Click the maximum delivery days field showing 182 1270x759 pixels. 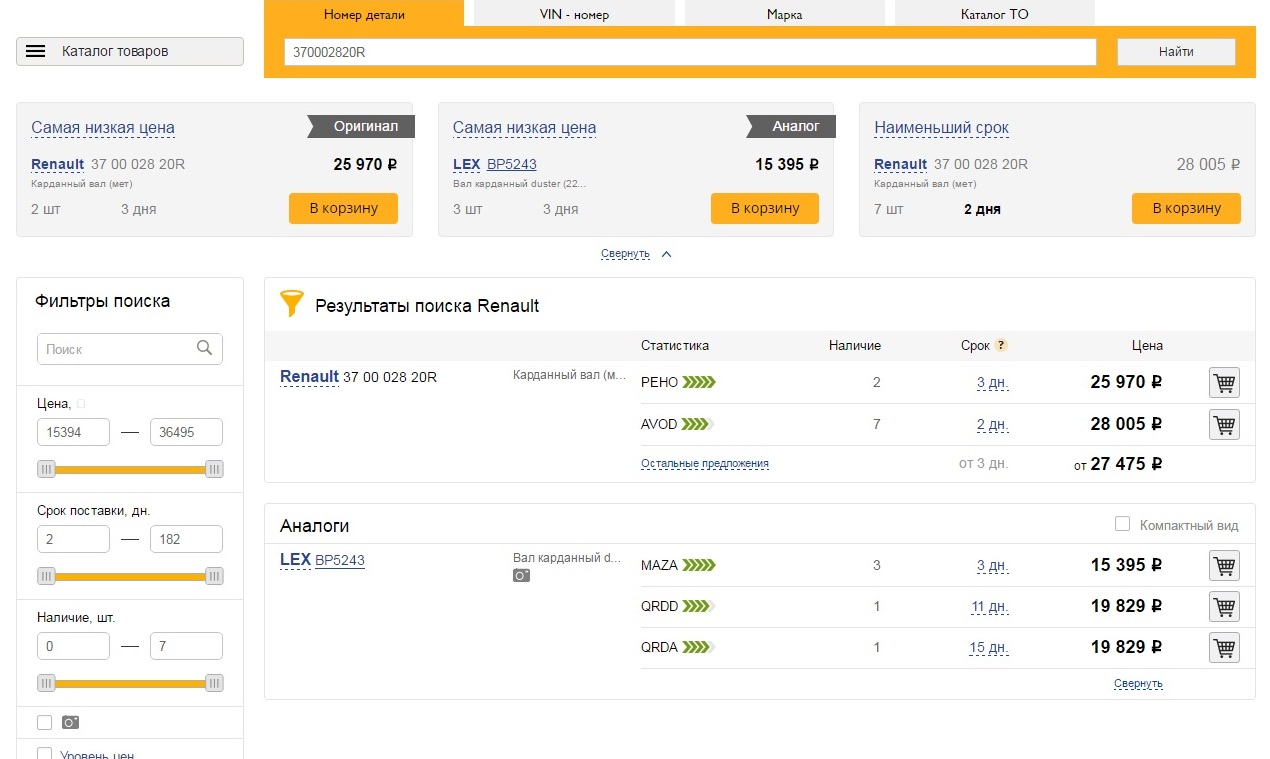pos(186,539)
